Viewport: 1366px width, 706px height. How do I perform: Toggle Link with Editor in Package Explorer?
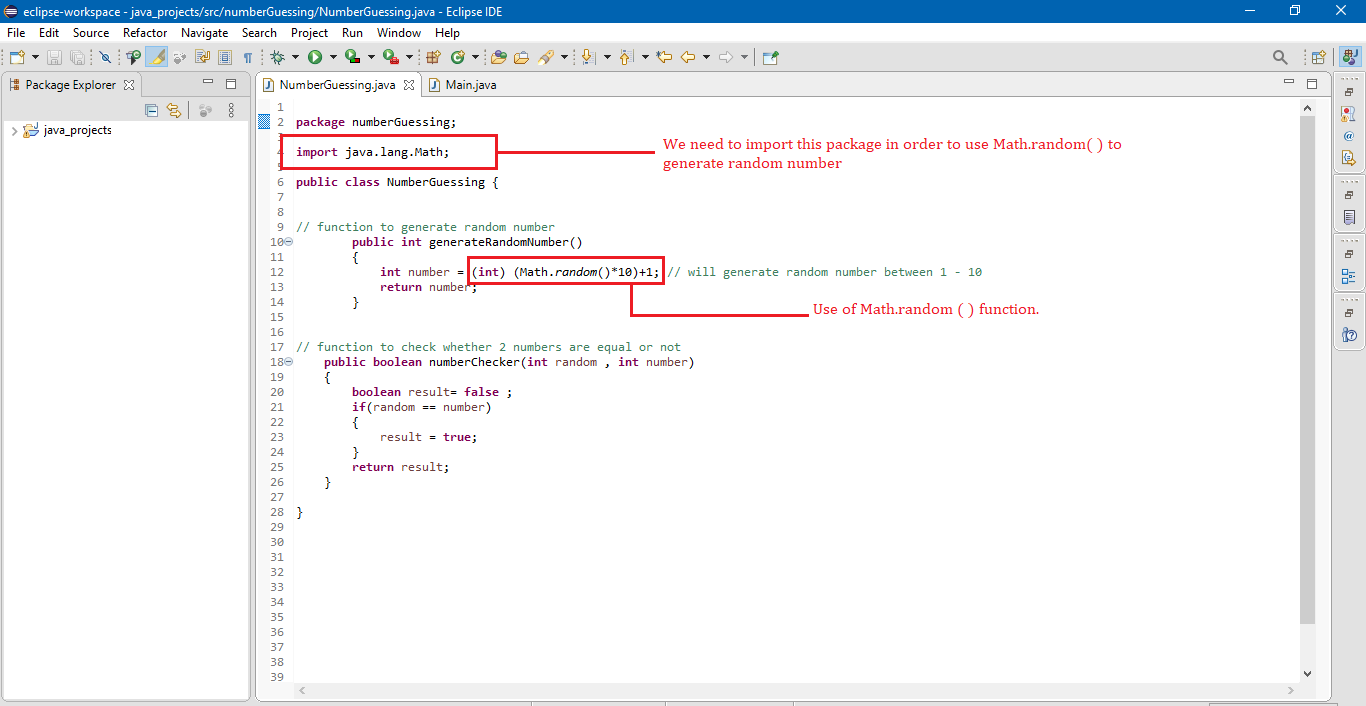pos(173,110)
